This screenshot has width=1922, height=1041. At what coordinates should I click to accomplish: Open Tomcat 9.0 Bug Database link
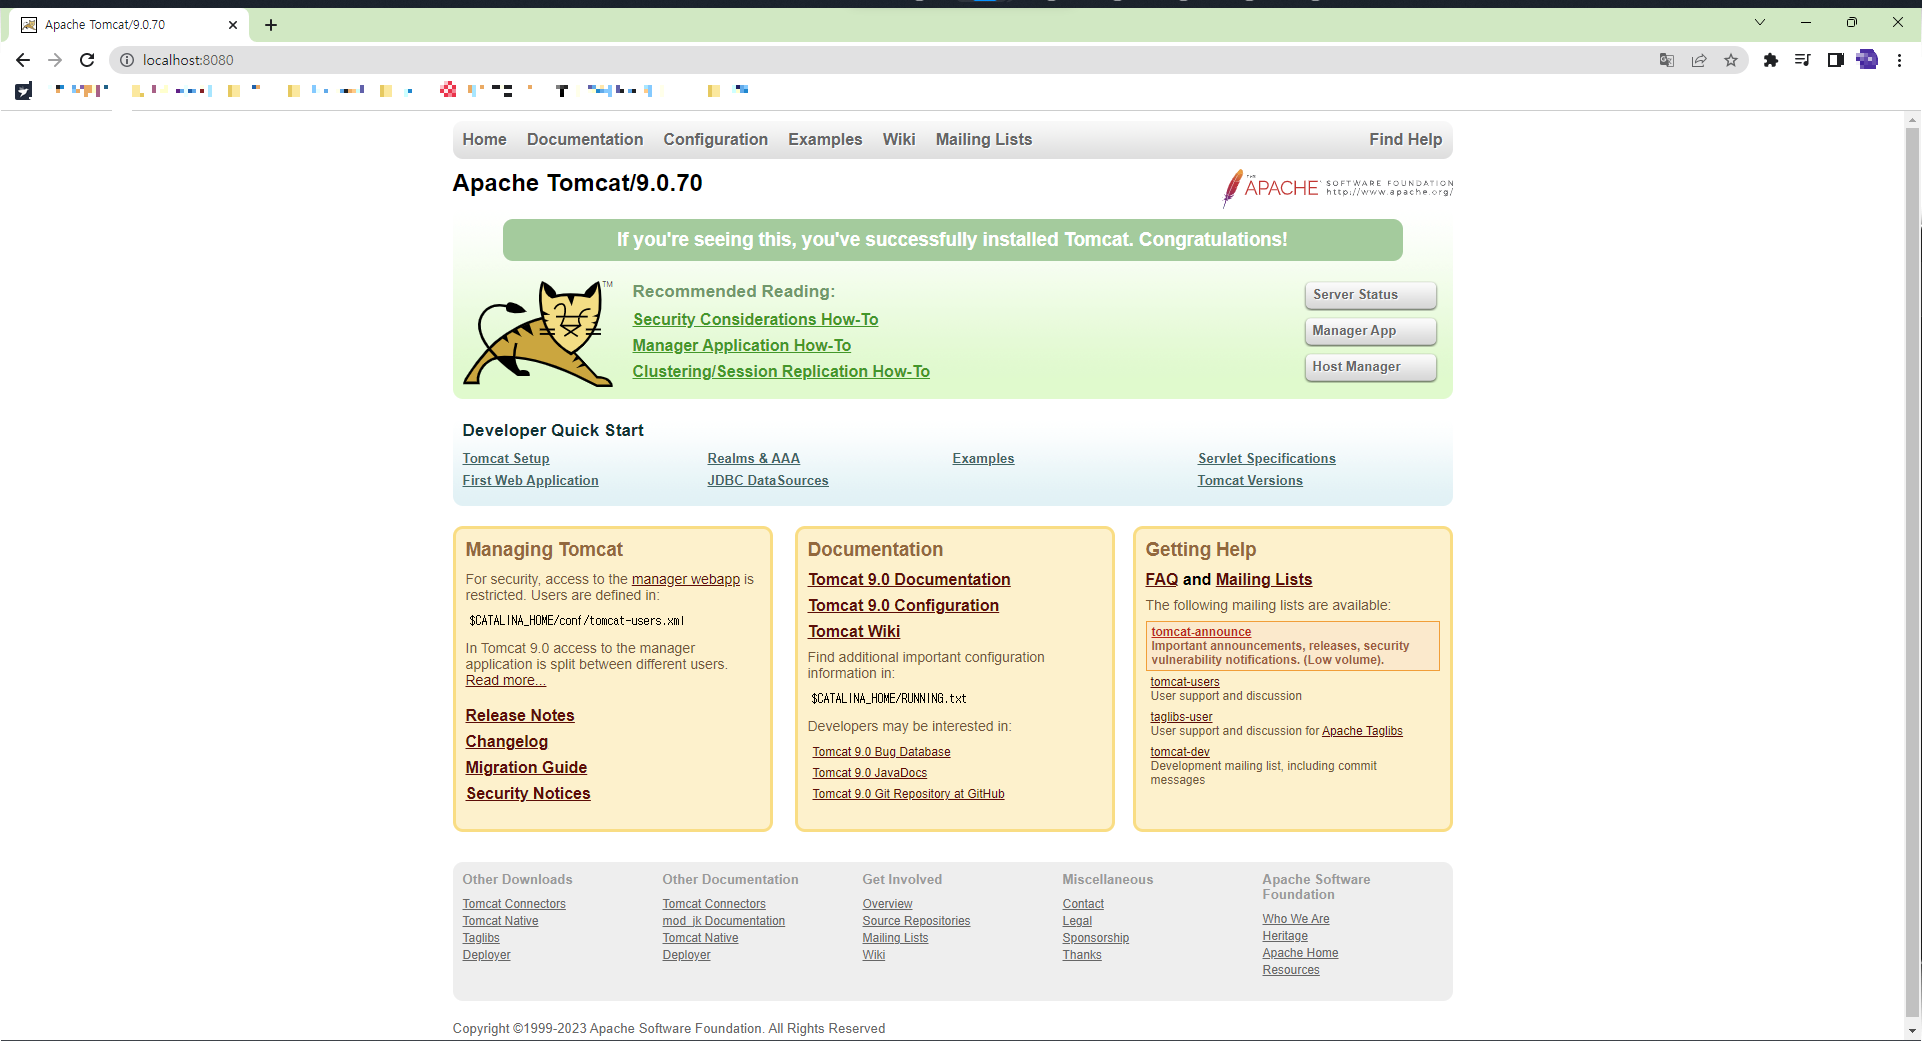coord(881,752)
